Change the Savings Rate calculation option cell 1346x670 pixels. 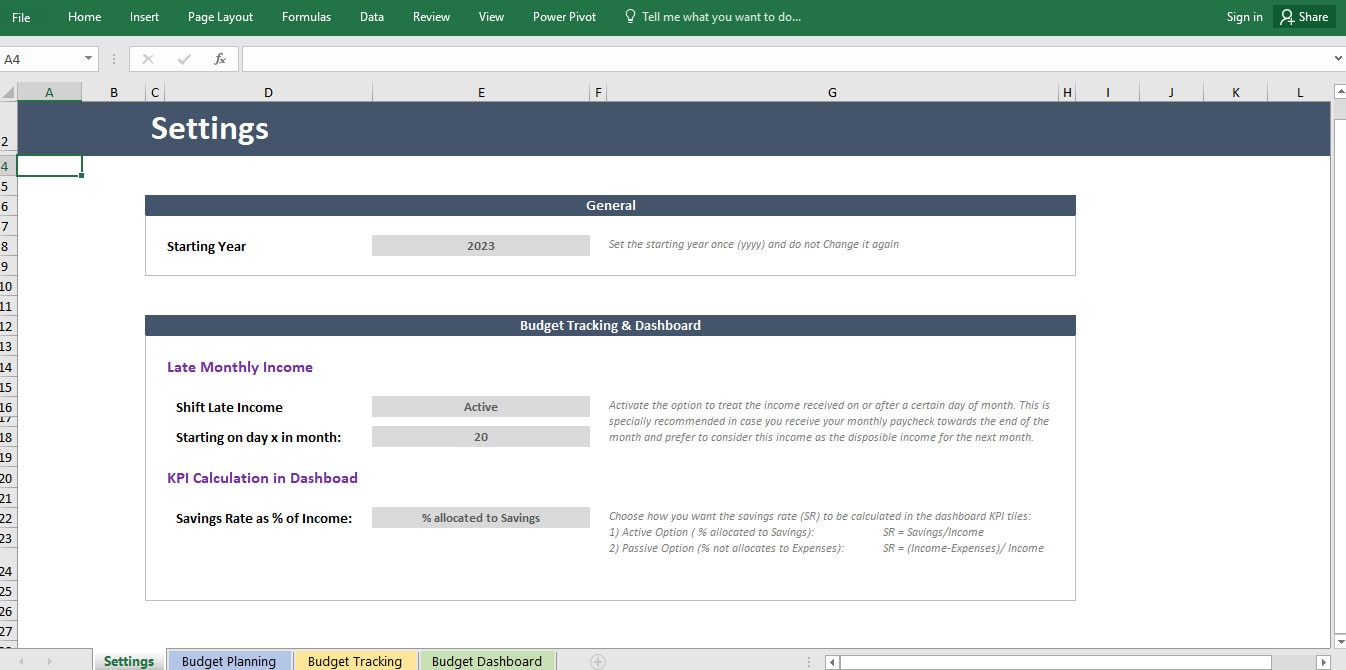pos(480,517)
